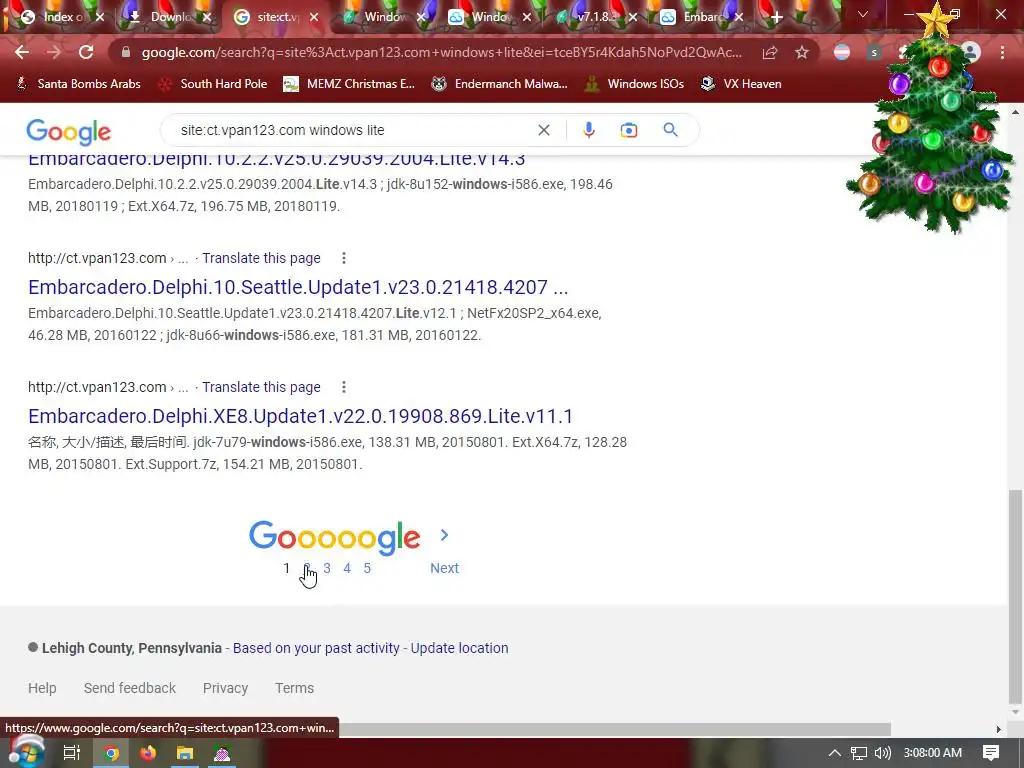Open 'Santa Bombs Arabs' bookmark
Image resolution: width=1024 pixels, height=768 pixels.
tap(78, 84)
